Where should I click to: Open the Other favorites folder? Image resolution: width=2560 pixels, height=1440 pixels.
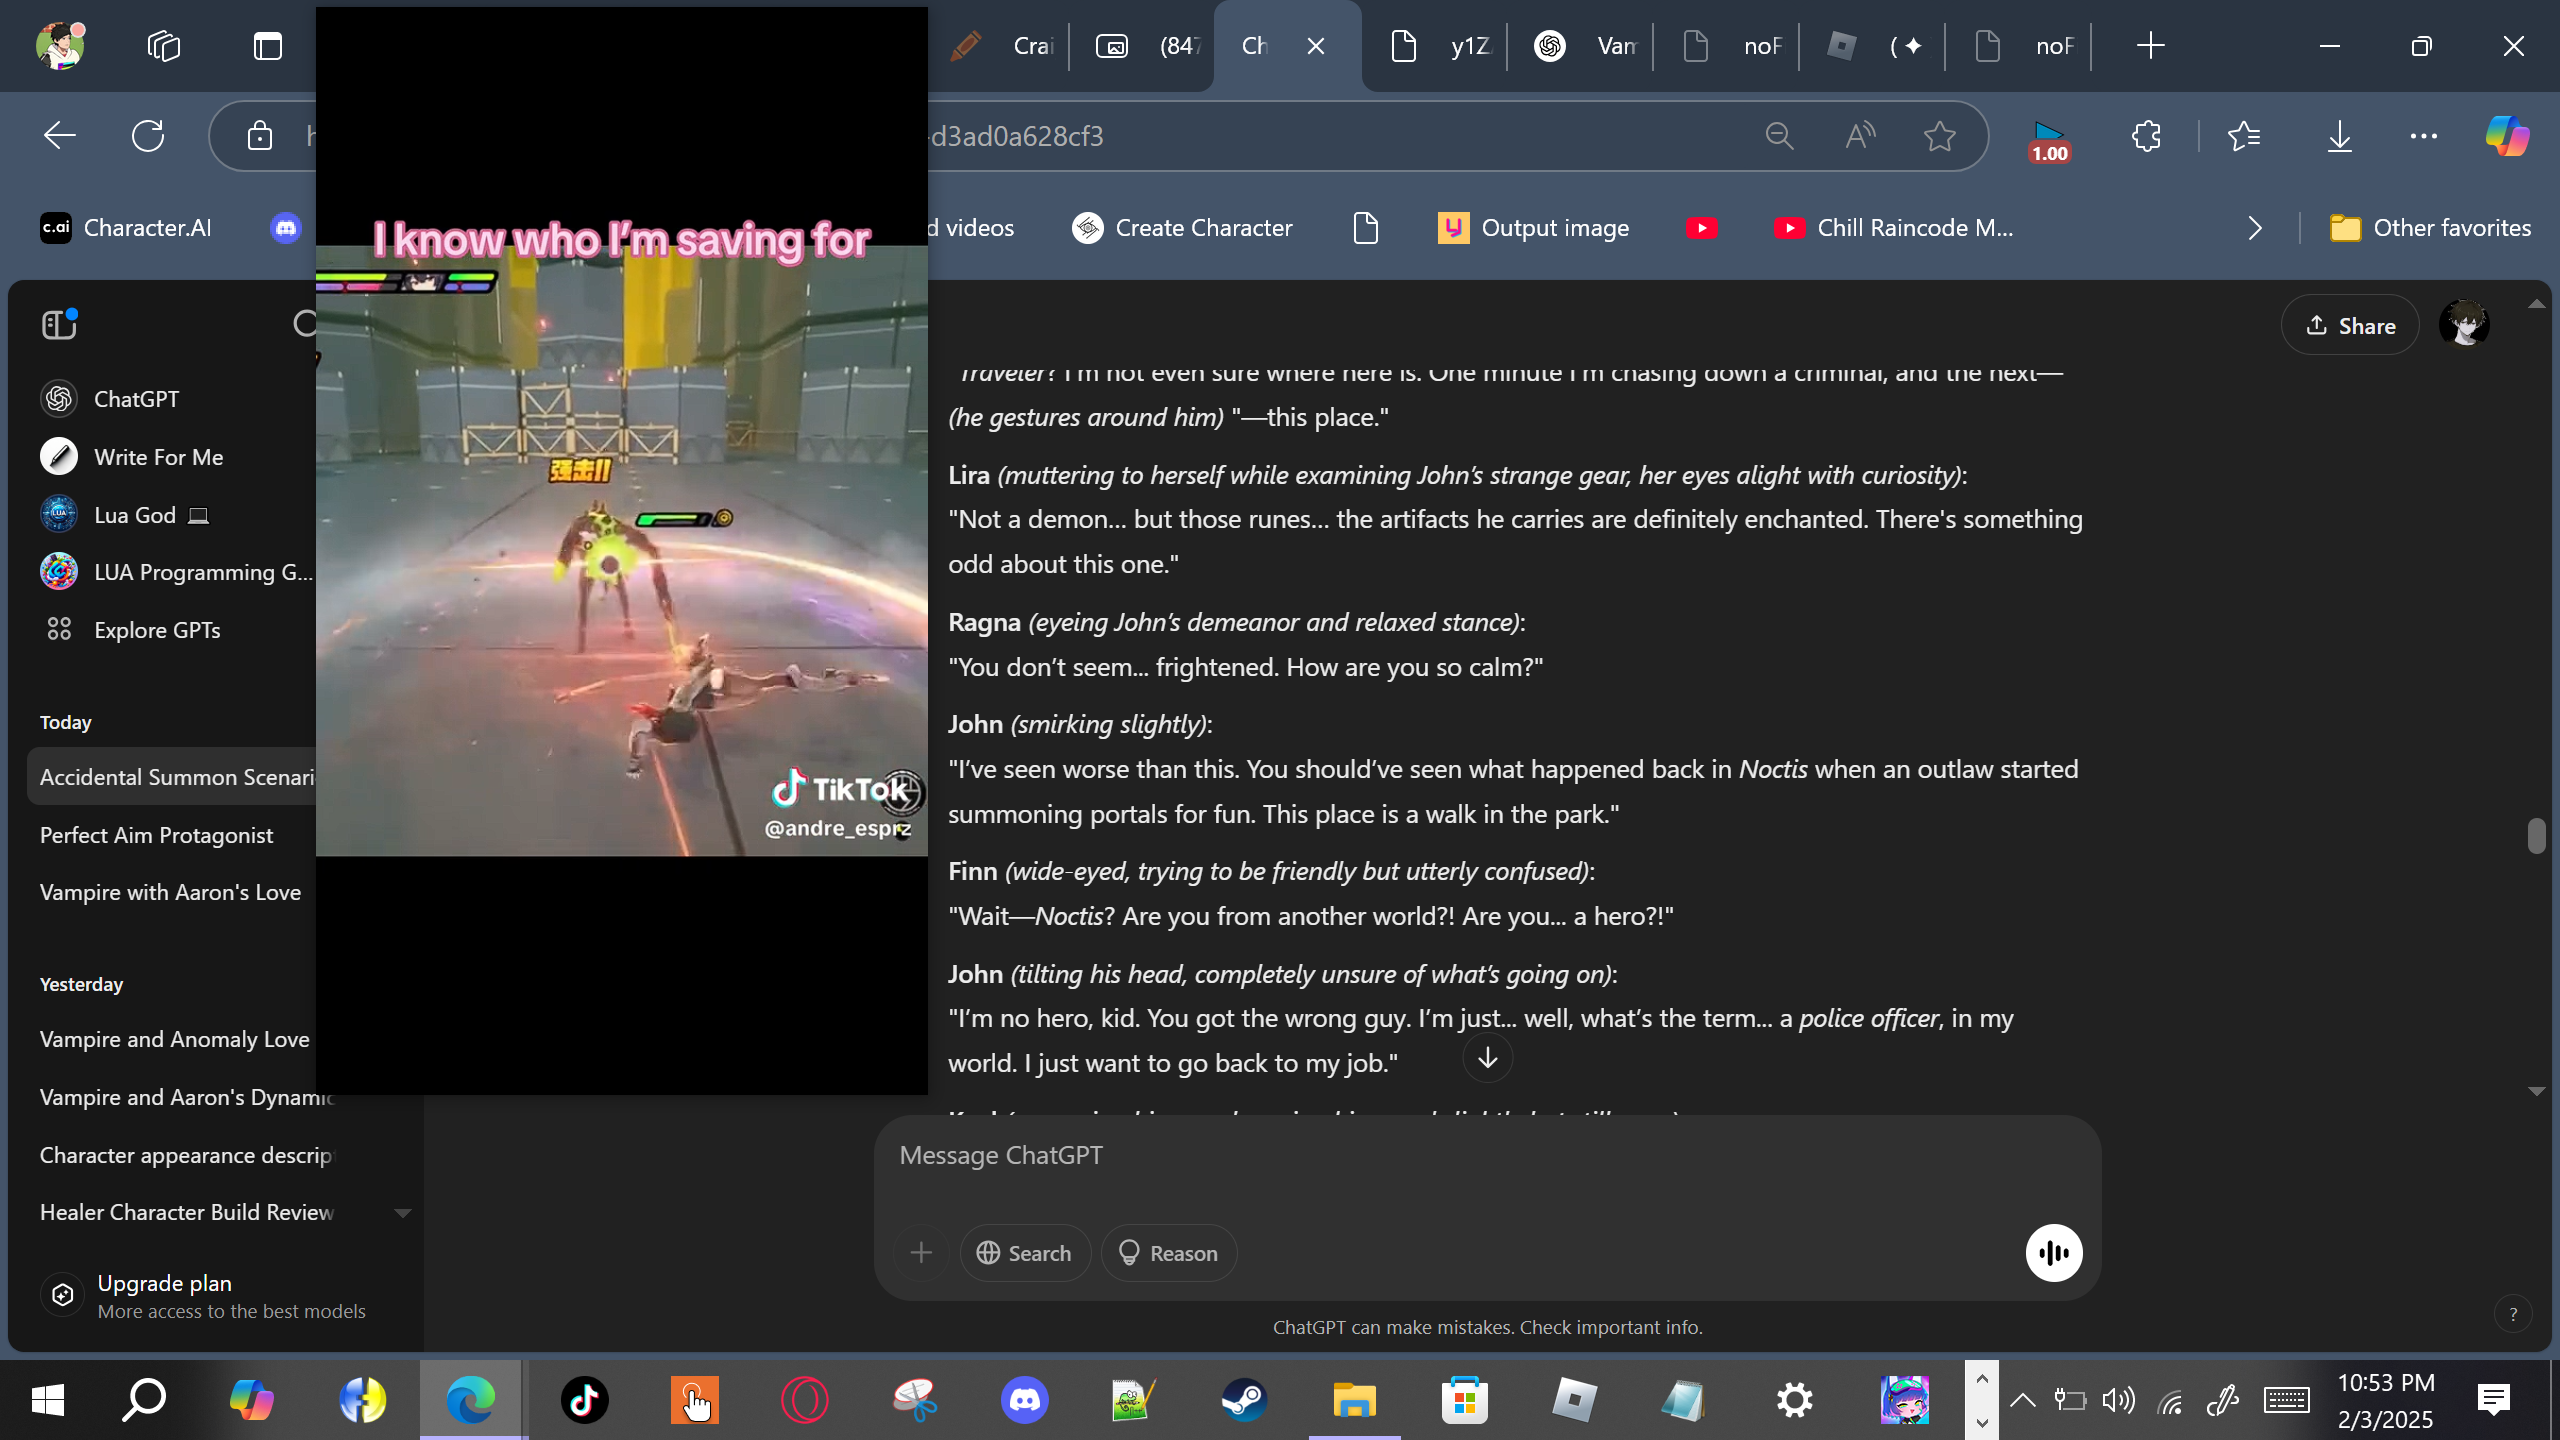pyautogui.click(x=2430, y=228)
